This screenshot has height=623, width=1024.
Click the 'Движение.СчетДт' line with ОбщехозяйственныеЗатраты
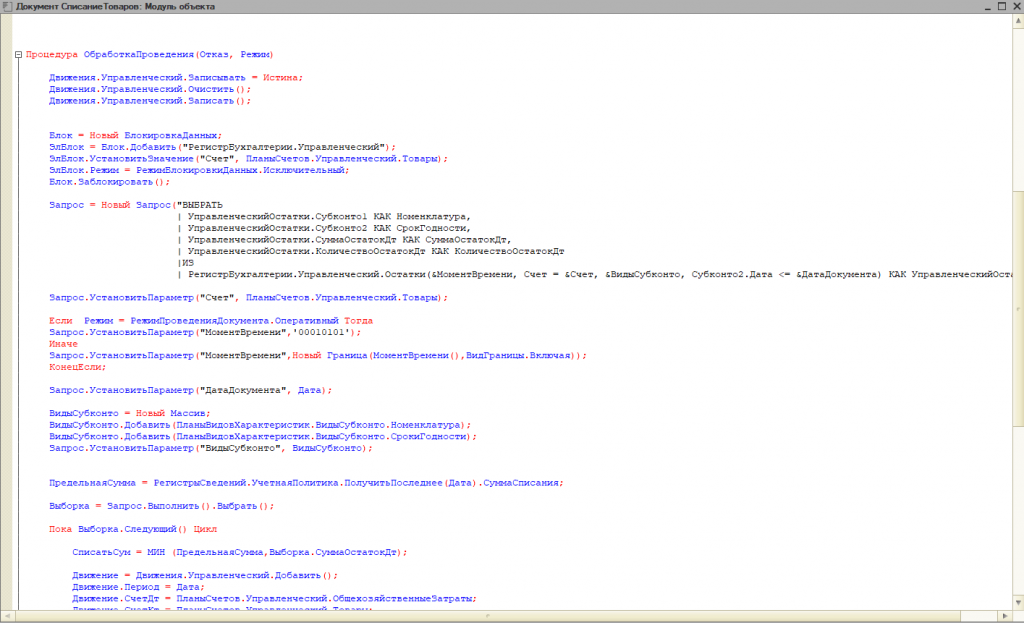[274, 599]
